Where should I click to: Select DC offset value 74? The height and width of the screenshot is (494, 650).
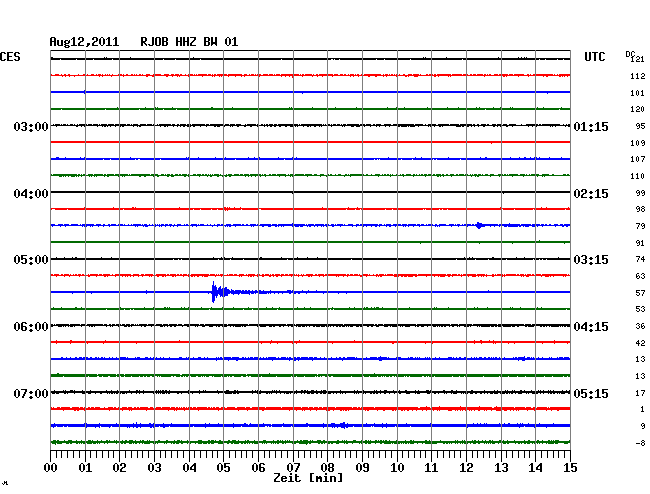(x=640, y=259)
